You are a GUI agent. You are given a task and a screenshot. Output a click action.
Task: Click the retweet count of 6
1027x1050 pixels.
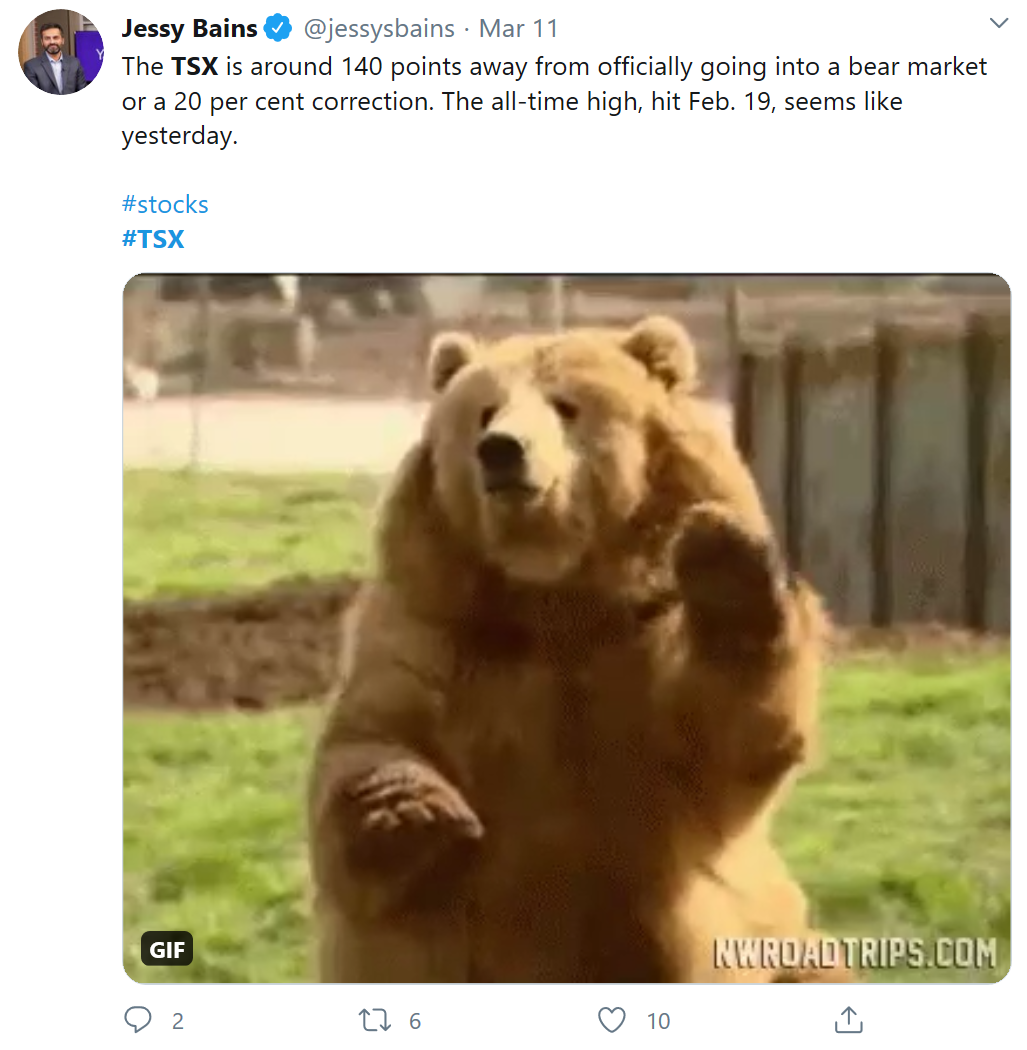click(415, 1021)
